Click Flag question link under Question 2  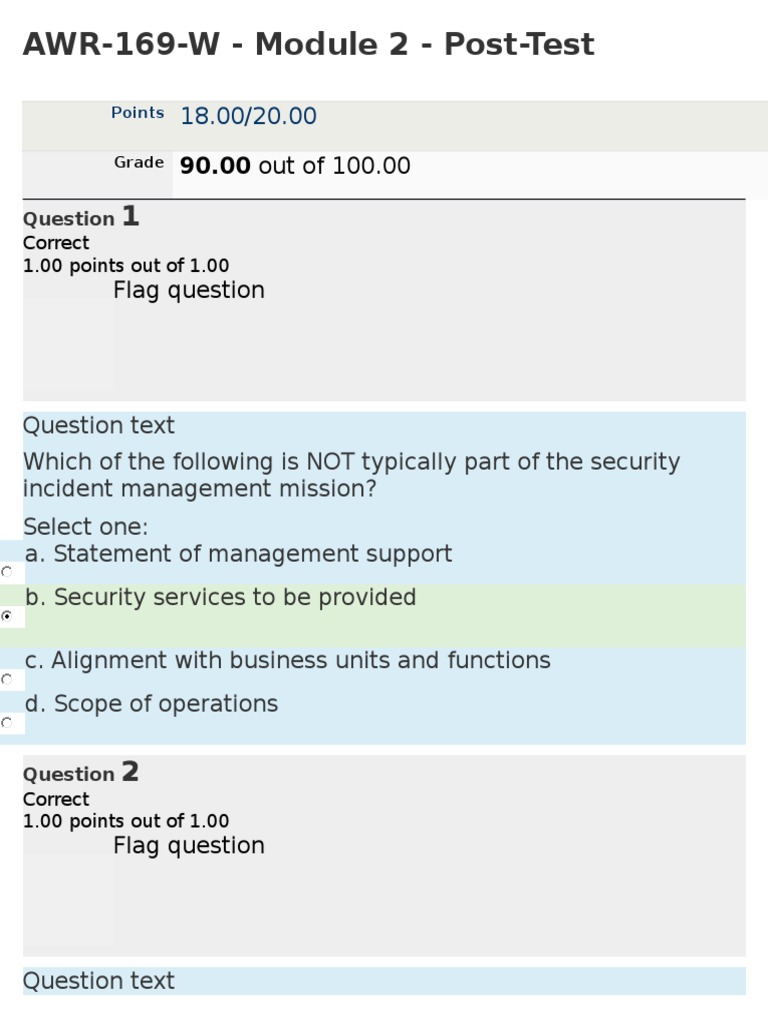pos(189,846)
